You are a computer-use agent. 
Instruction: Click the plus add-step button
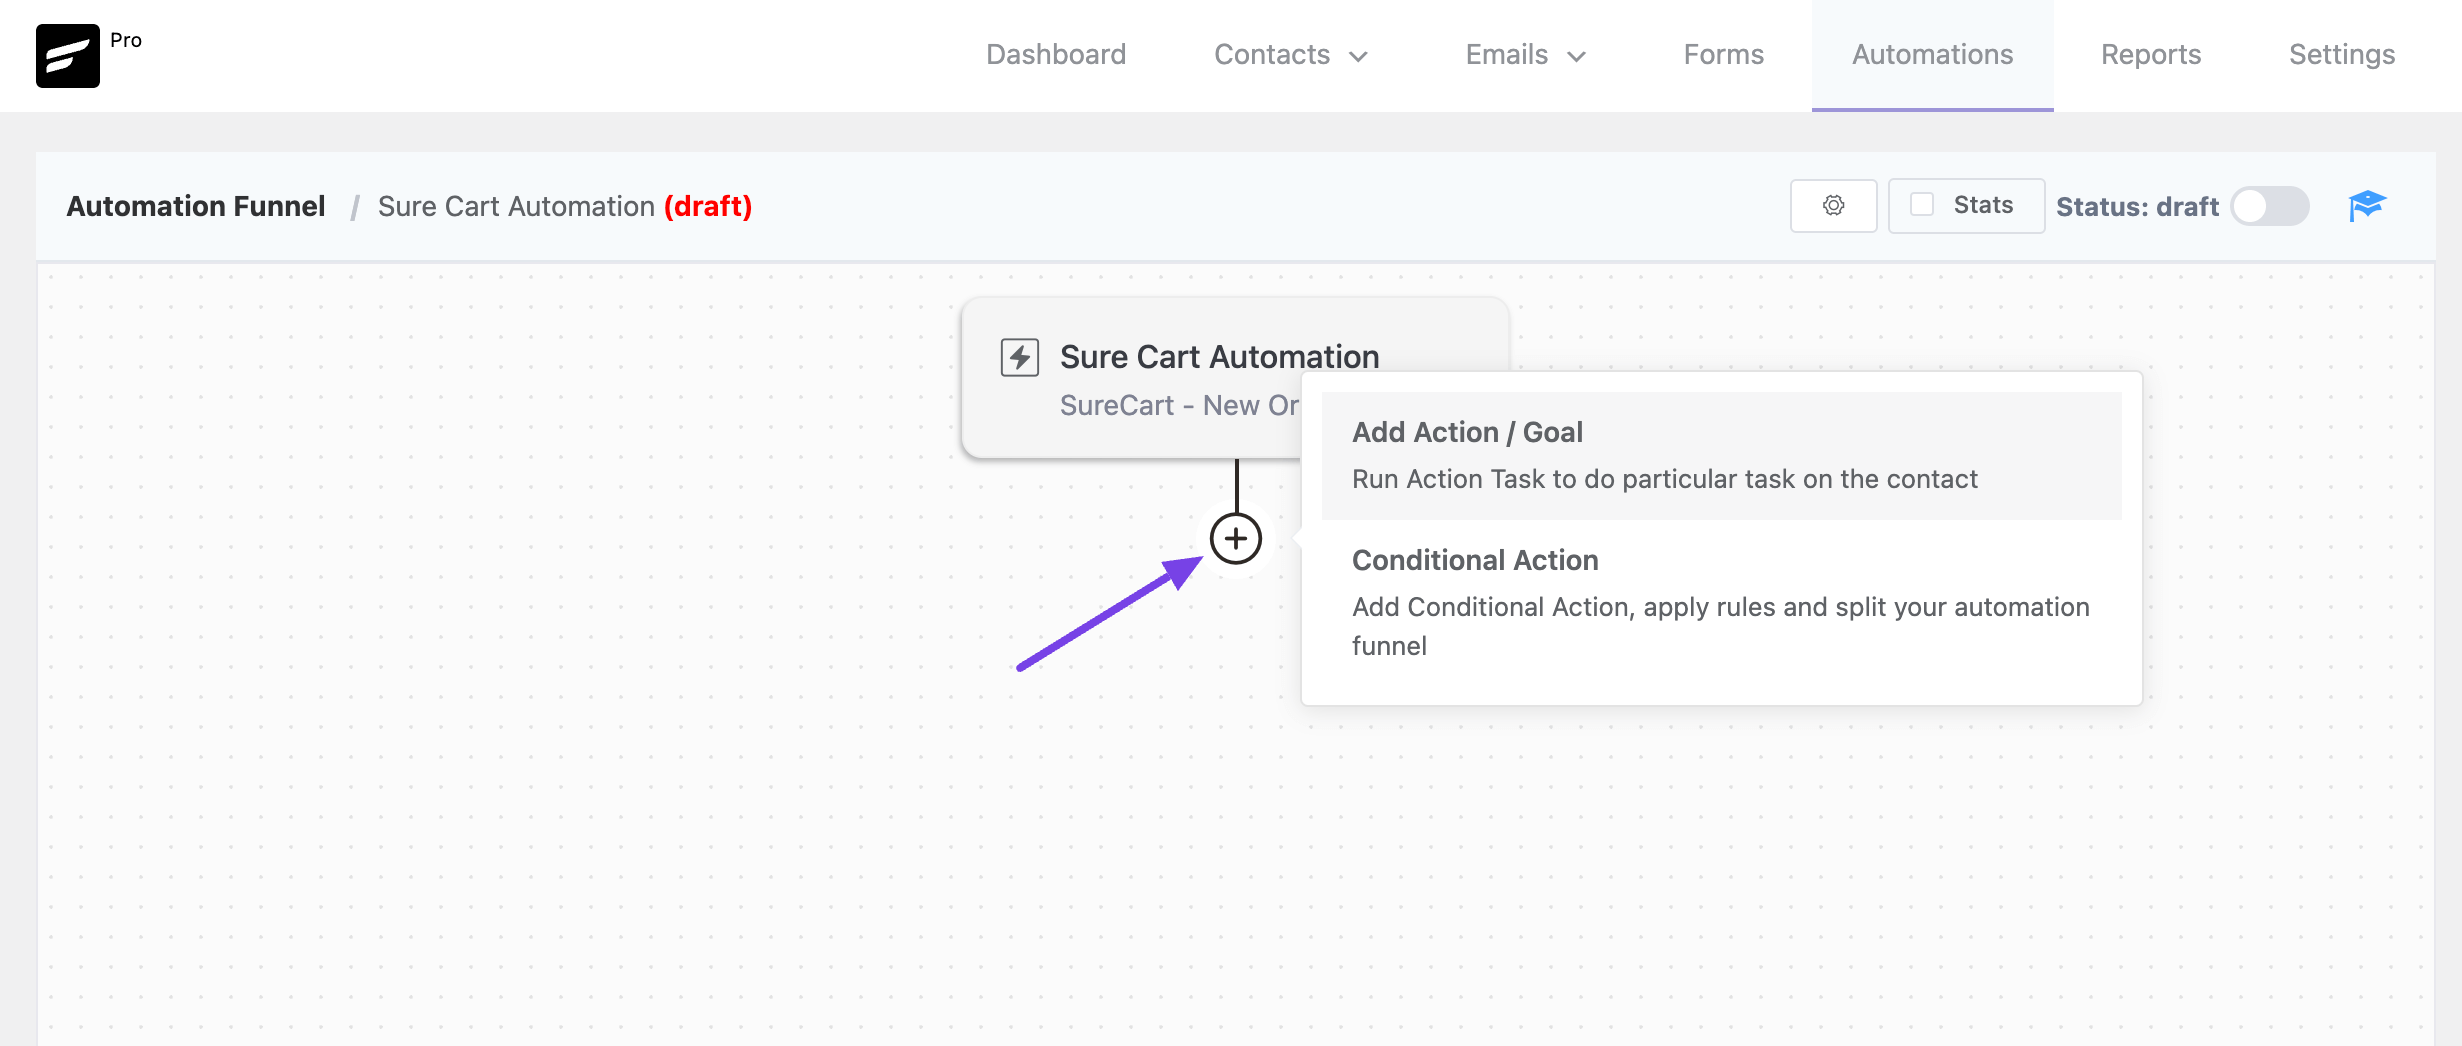1236,539
